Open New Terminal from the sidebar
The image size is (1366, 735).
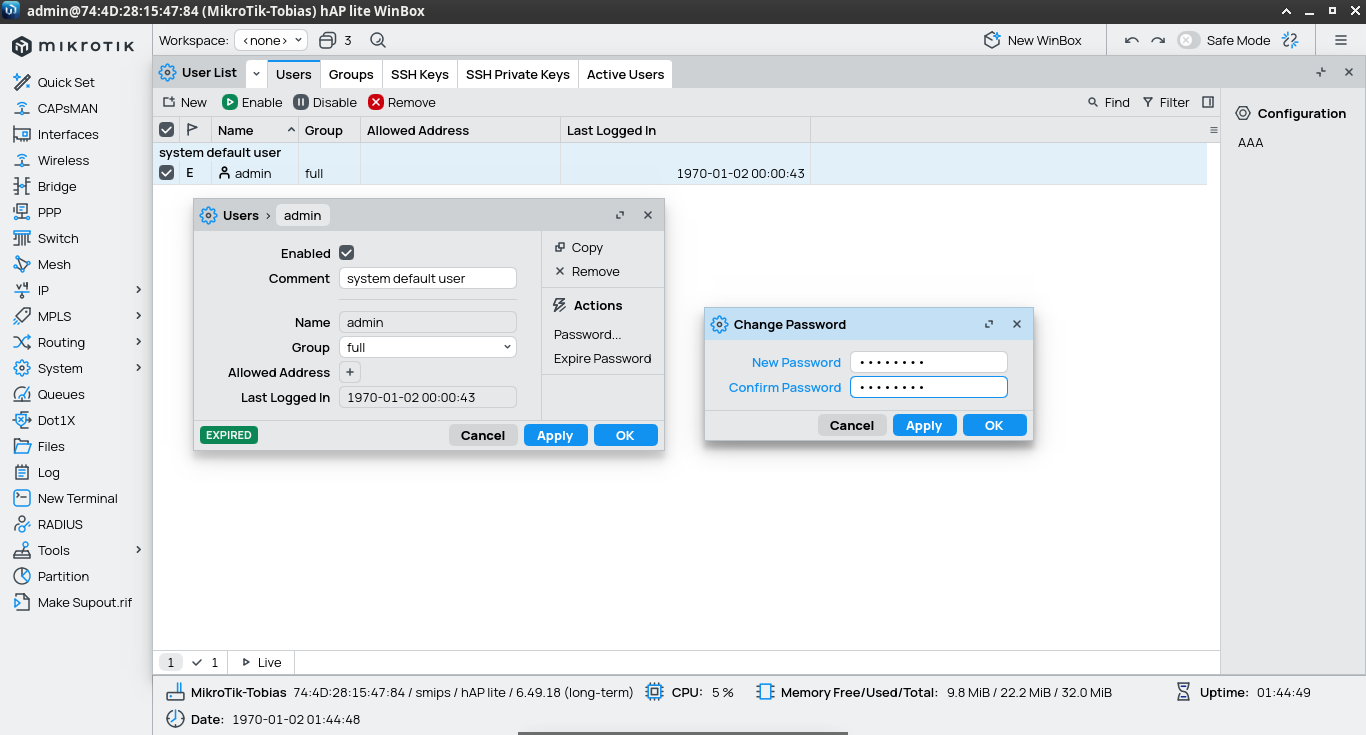[77, 498]
